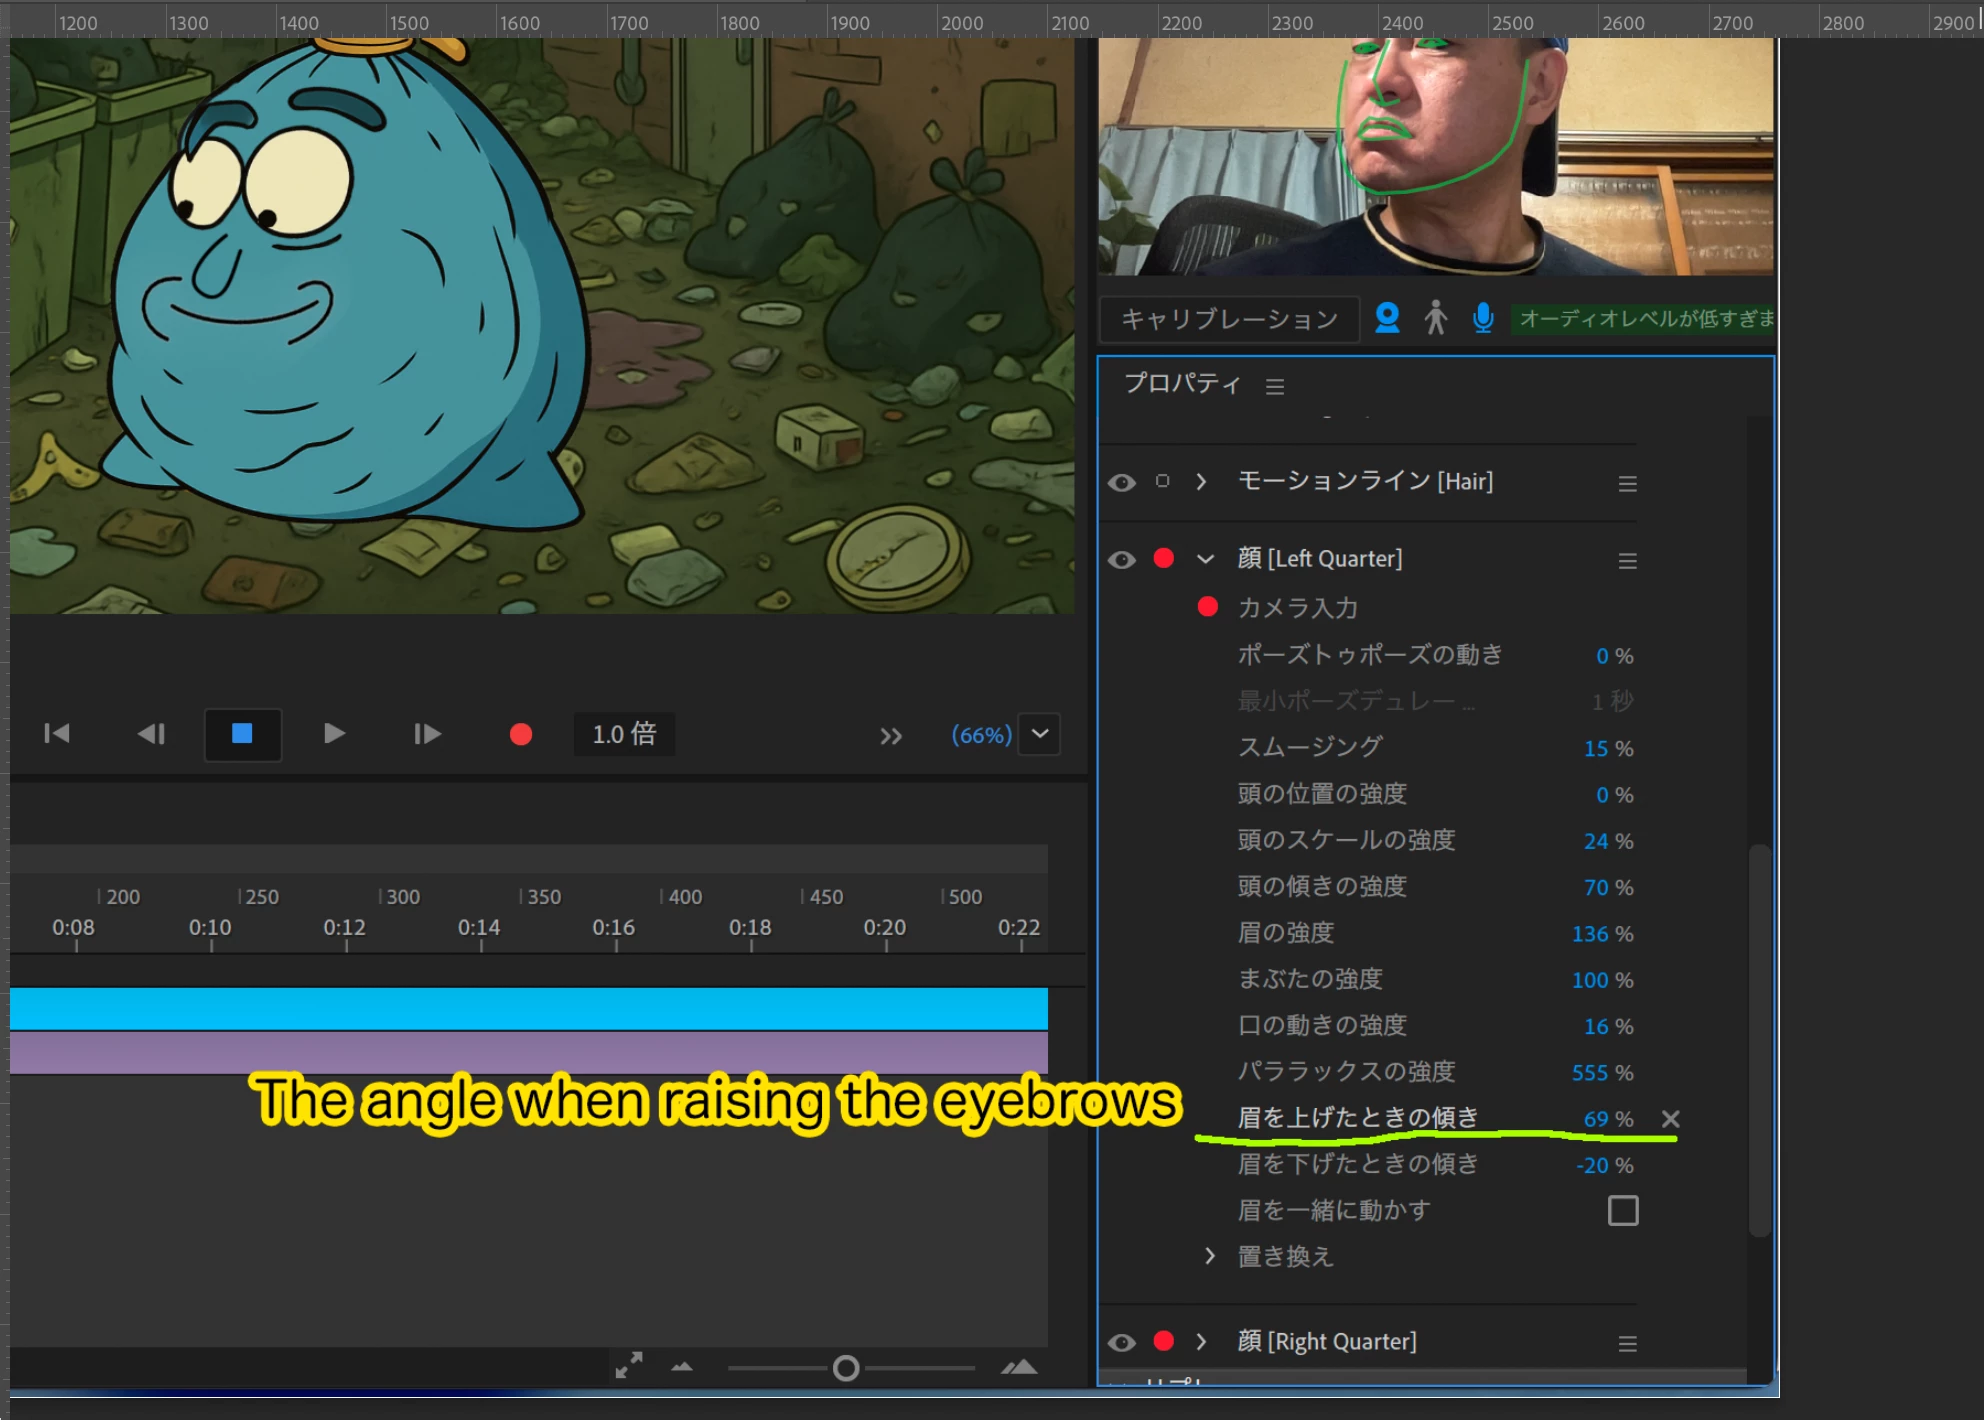Click the properties panel vertical scrollbar
The height and width of the screenshot is (1420, 1984).
1760,1040
